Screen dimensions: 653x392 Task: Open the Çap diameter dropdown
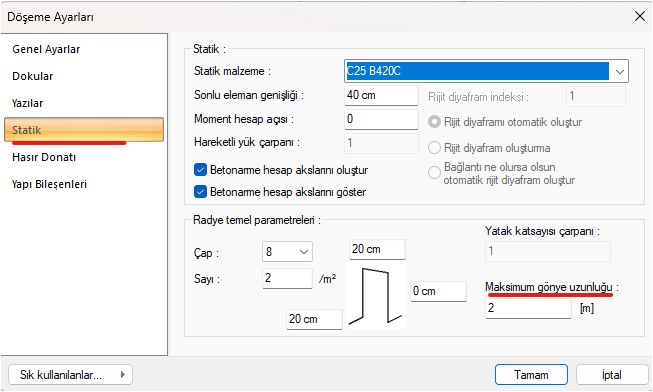pos(287,252)
